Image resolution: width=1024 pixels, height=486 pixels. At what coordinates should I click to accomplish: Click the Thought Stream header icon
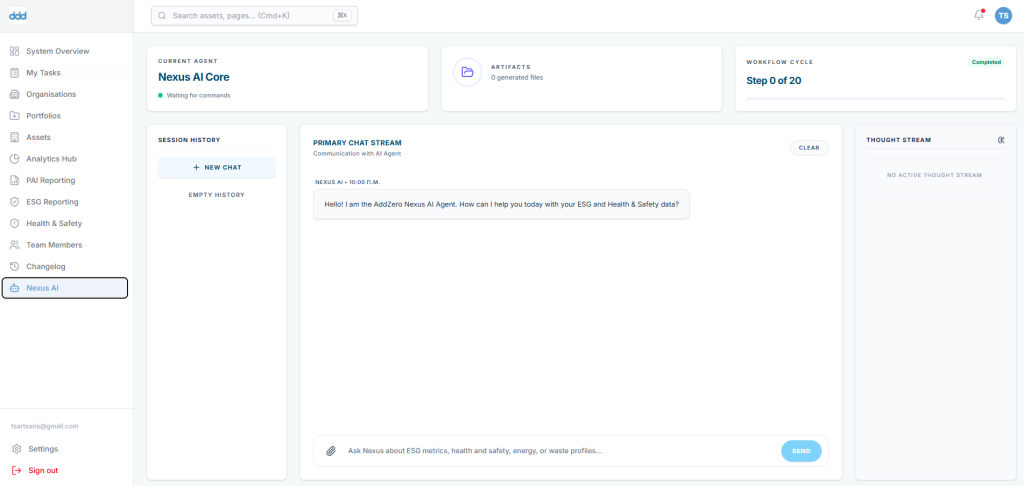point(1001,140)
